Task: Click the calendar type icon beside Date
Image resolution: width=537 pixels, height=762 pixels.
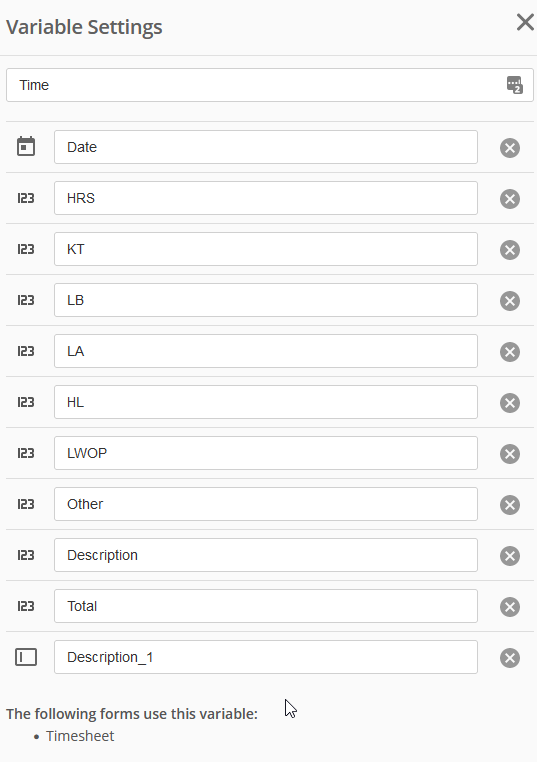Action: pos(26,146)
